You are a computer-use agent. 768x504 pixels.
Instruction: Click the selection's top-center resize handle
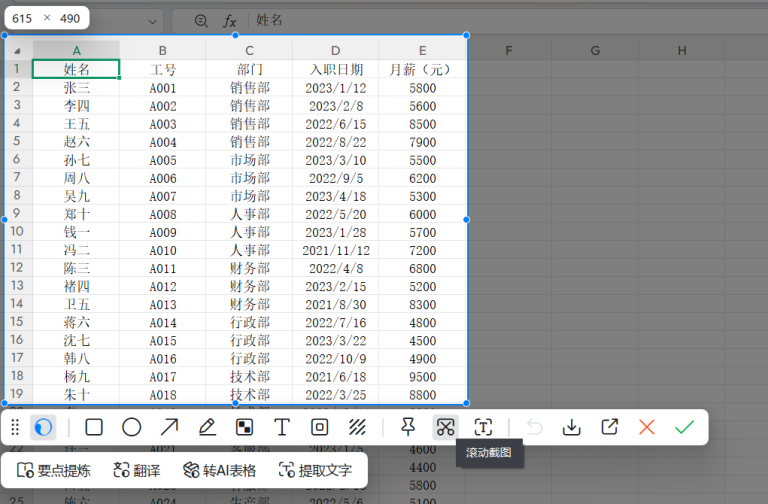(236, 35)
